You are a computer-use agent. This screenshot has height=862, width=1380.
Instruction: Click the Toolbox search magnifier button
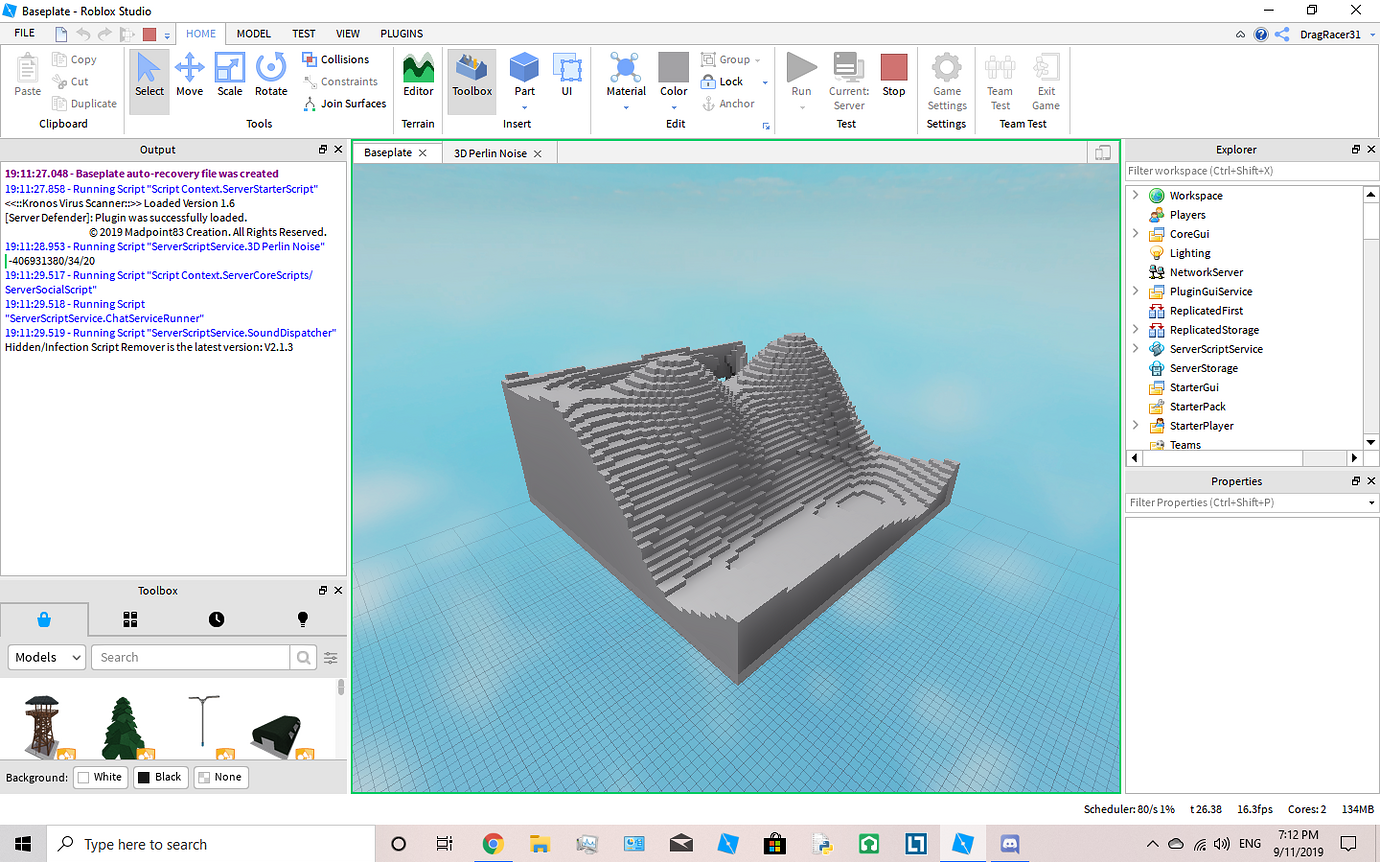(x=303, y=657)
